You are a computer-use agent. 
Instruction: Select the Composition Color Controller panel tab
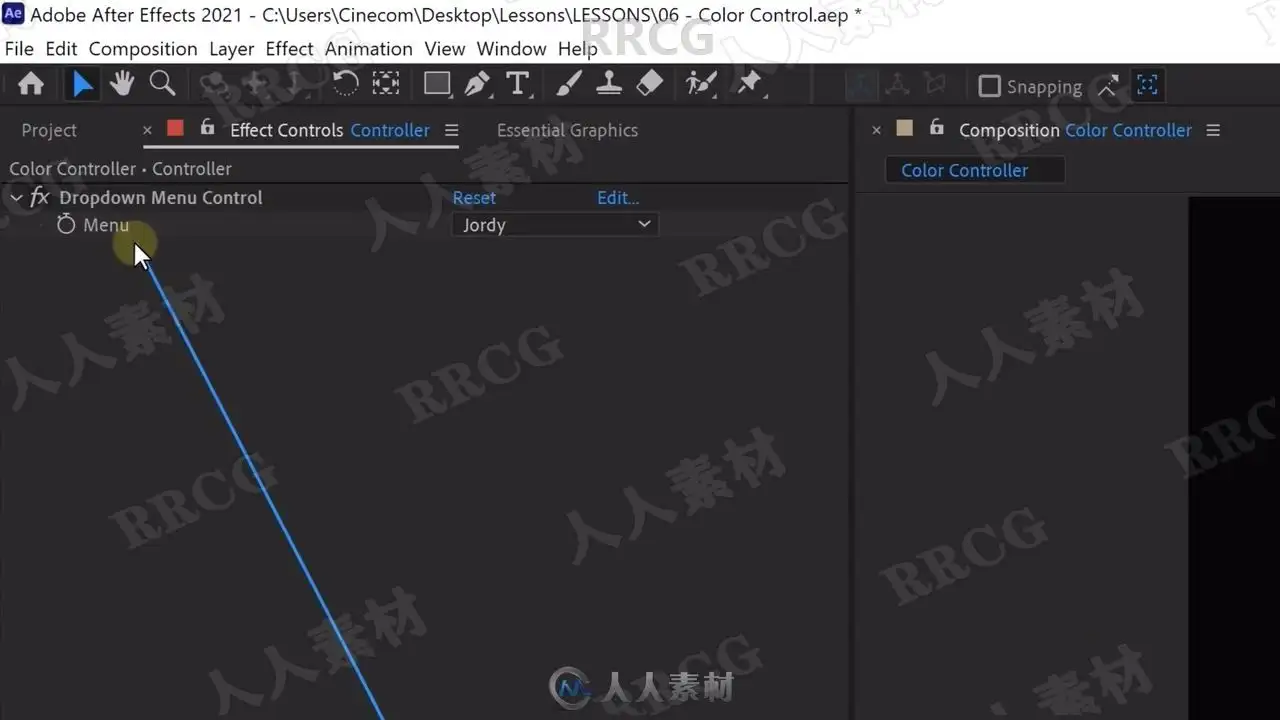pyautogui.click(x=1075, y=130)
